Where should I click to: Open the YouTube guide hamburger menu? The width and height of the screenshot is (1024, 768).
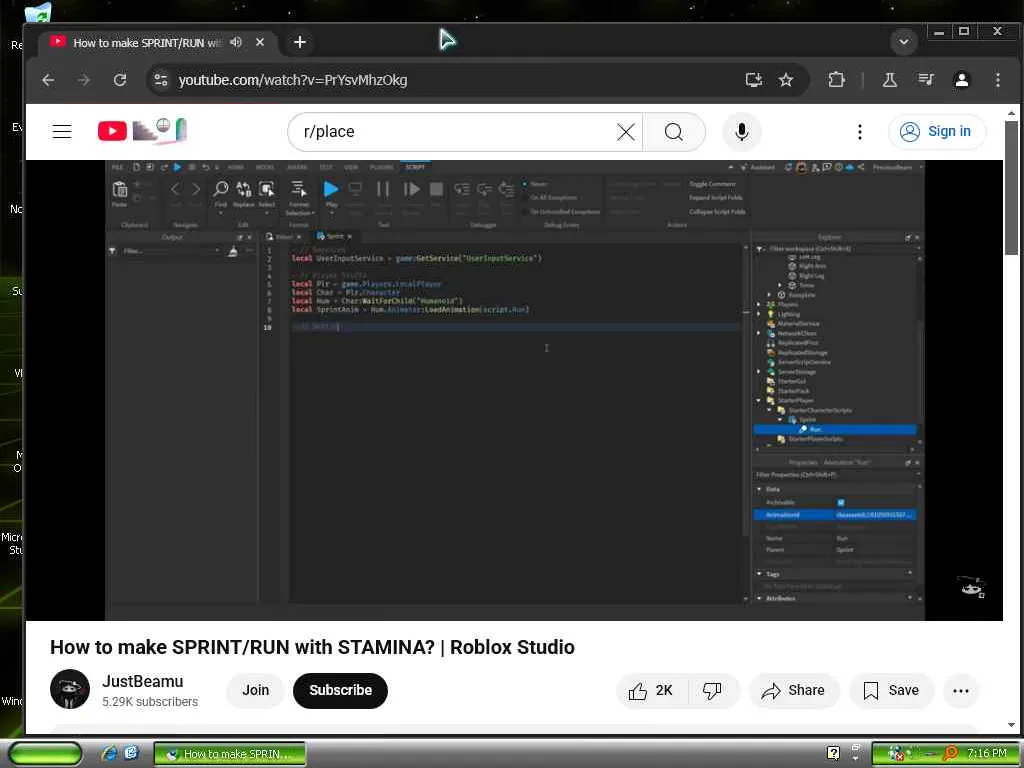click(x=62, y=131)
